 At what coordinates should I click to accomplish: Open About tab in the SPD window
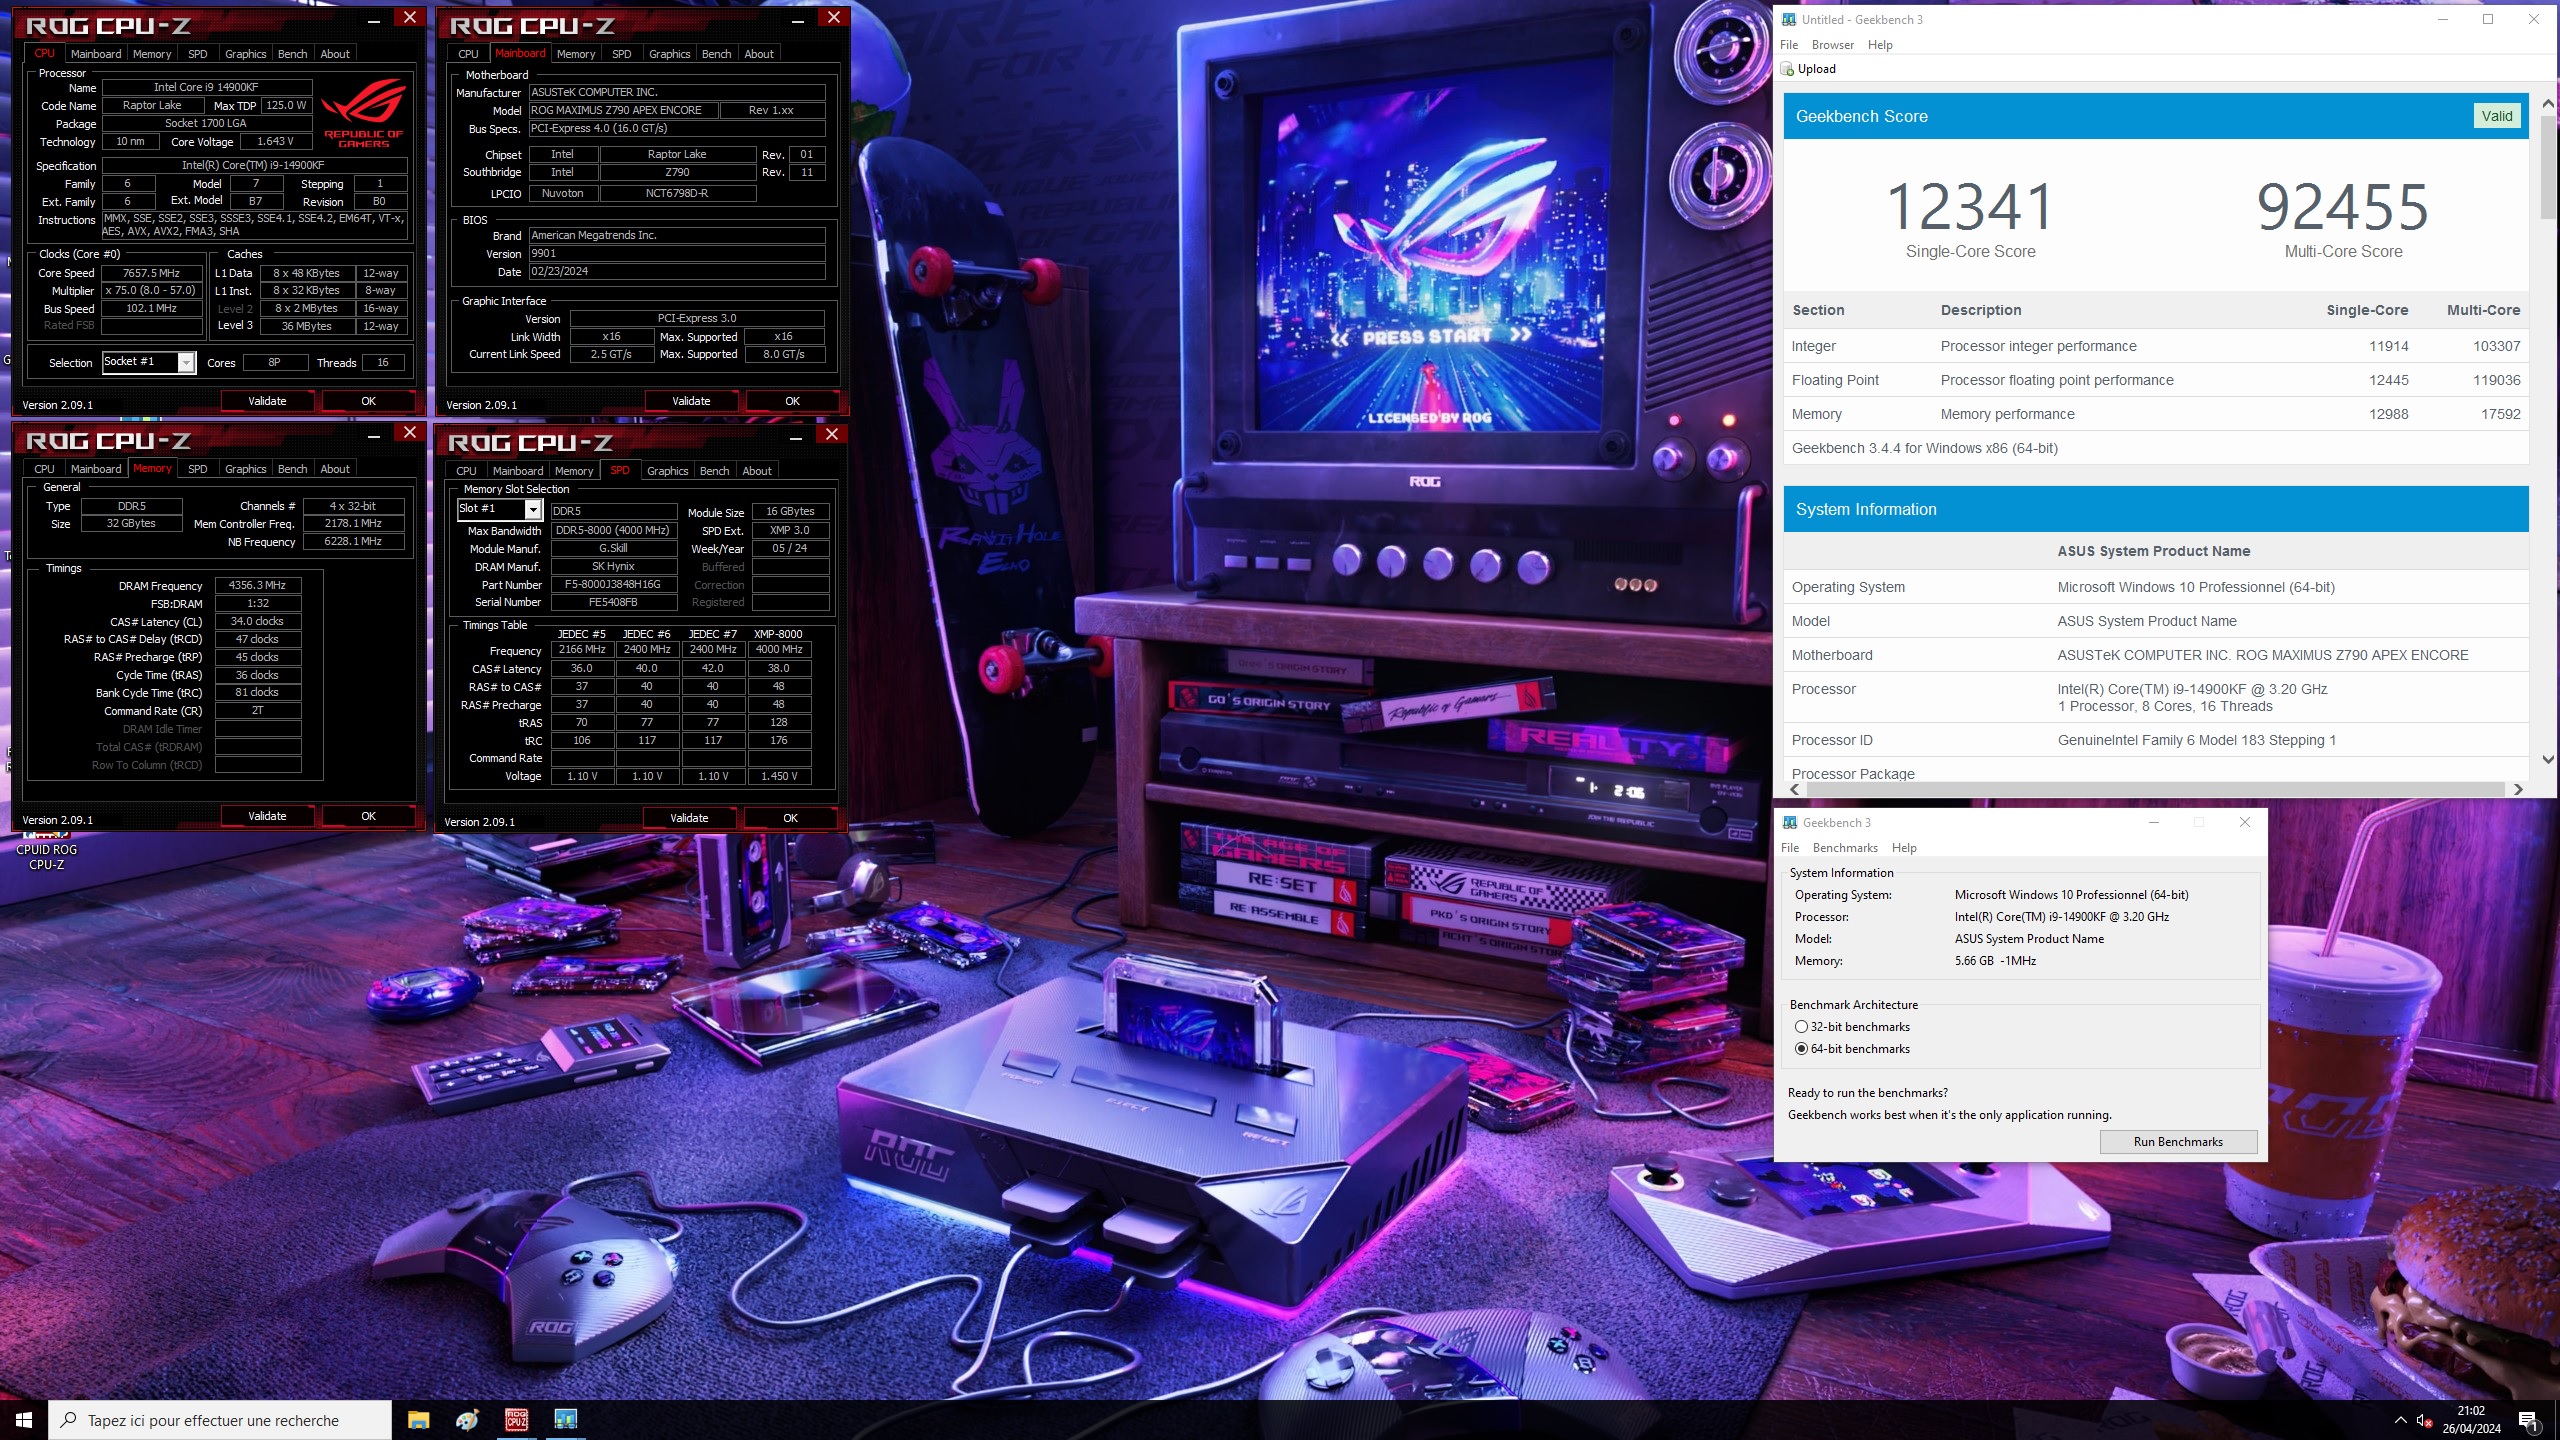(x=757, y=471)
